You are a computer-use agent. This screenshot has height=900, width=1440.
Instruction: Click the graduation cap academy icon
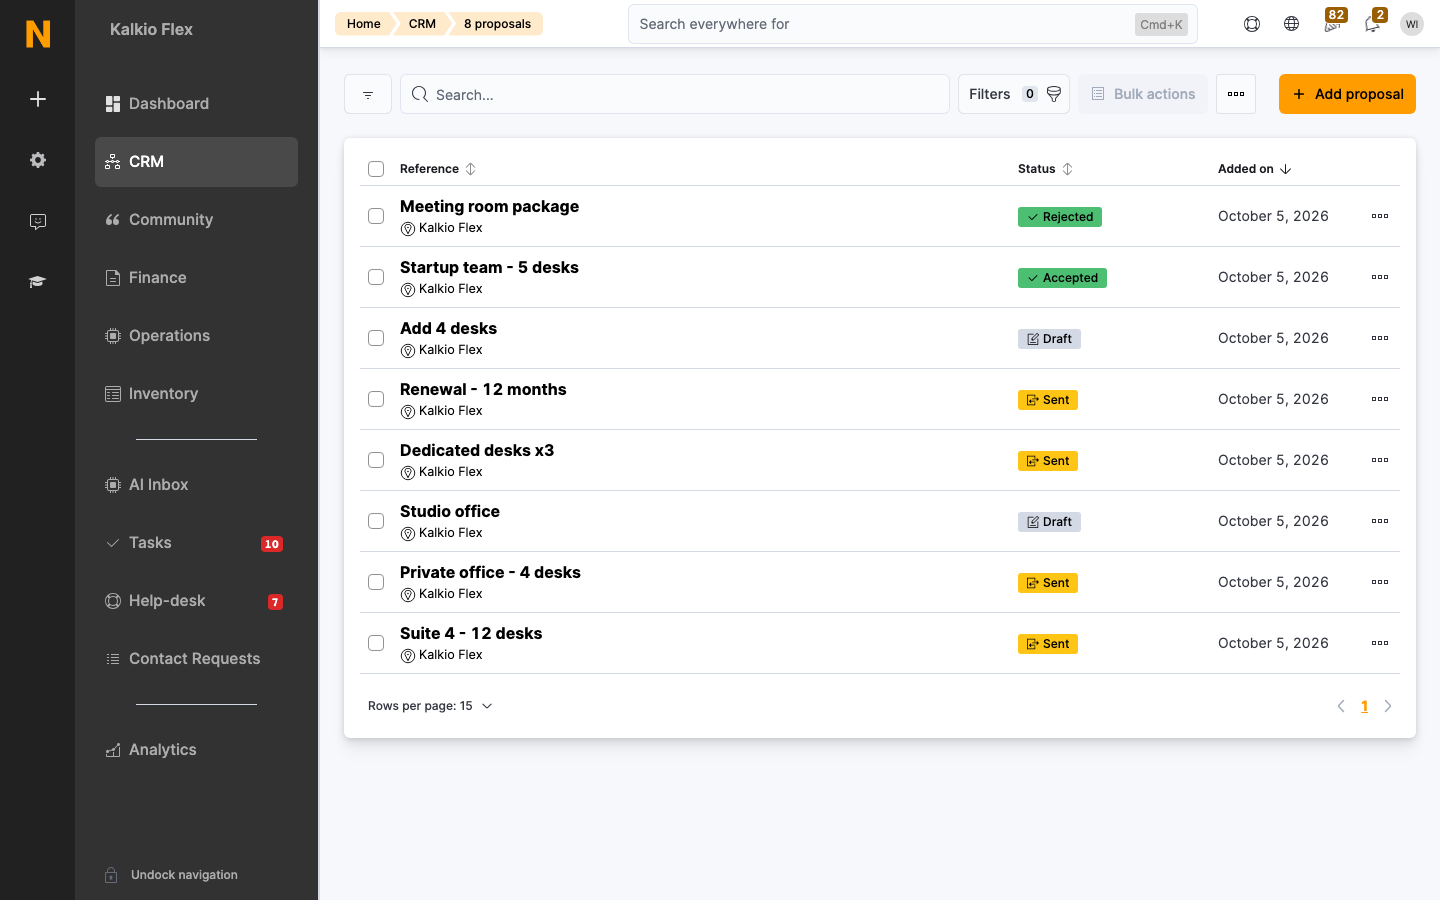38,282
